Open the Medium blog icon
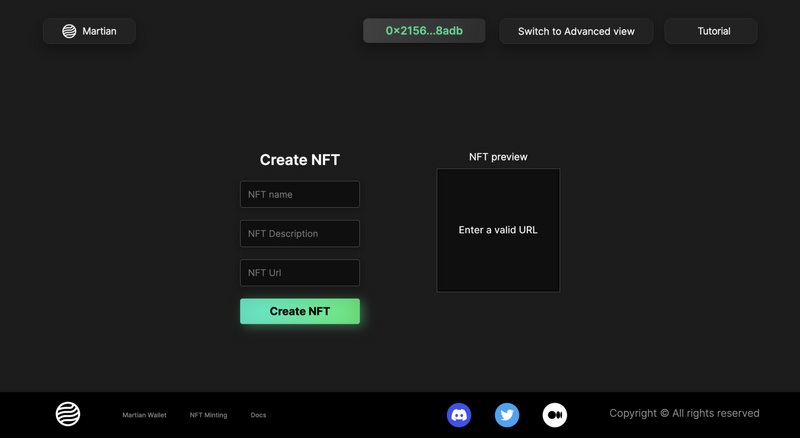The width and height of the screenshot is (800, 438). click(x=555, y=414)
